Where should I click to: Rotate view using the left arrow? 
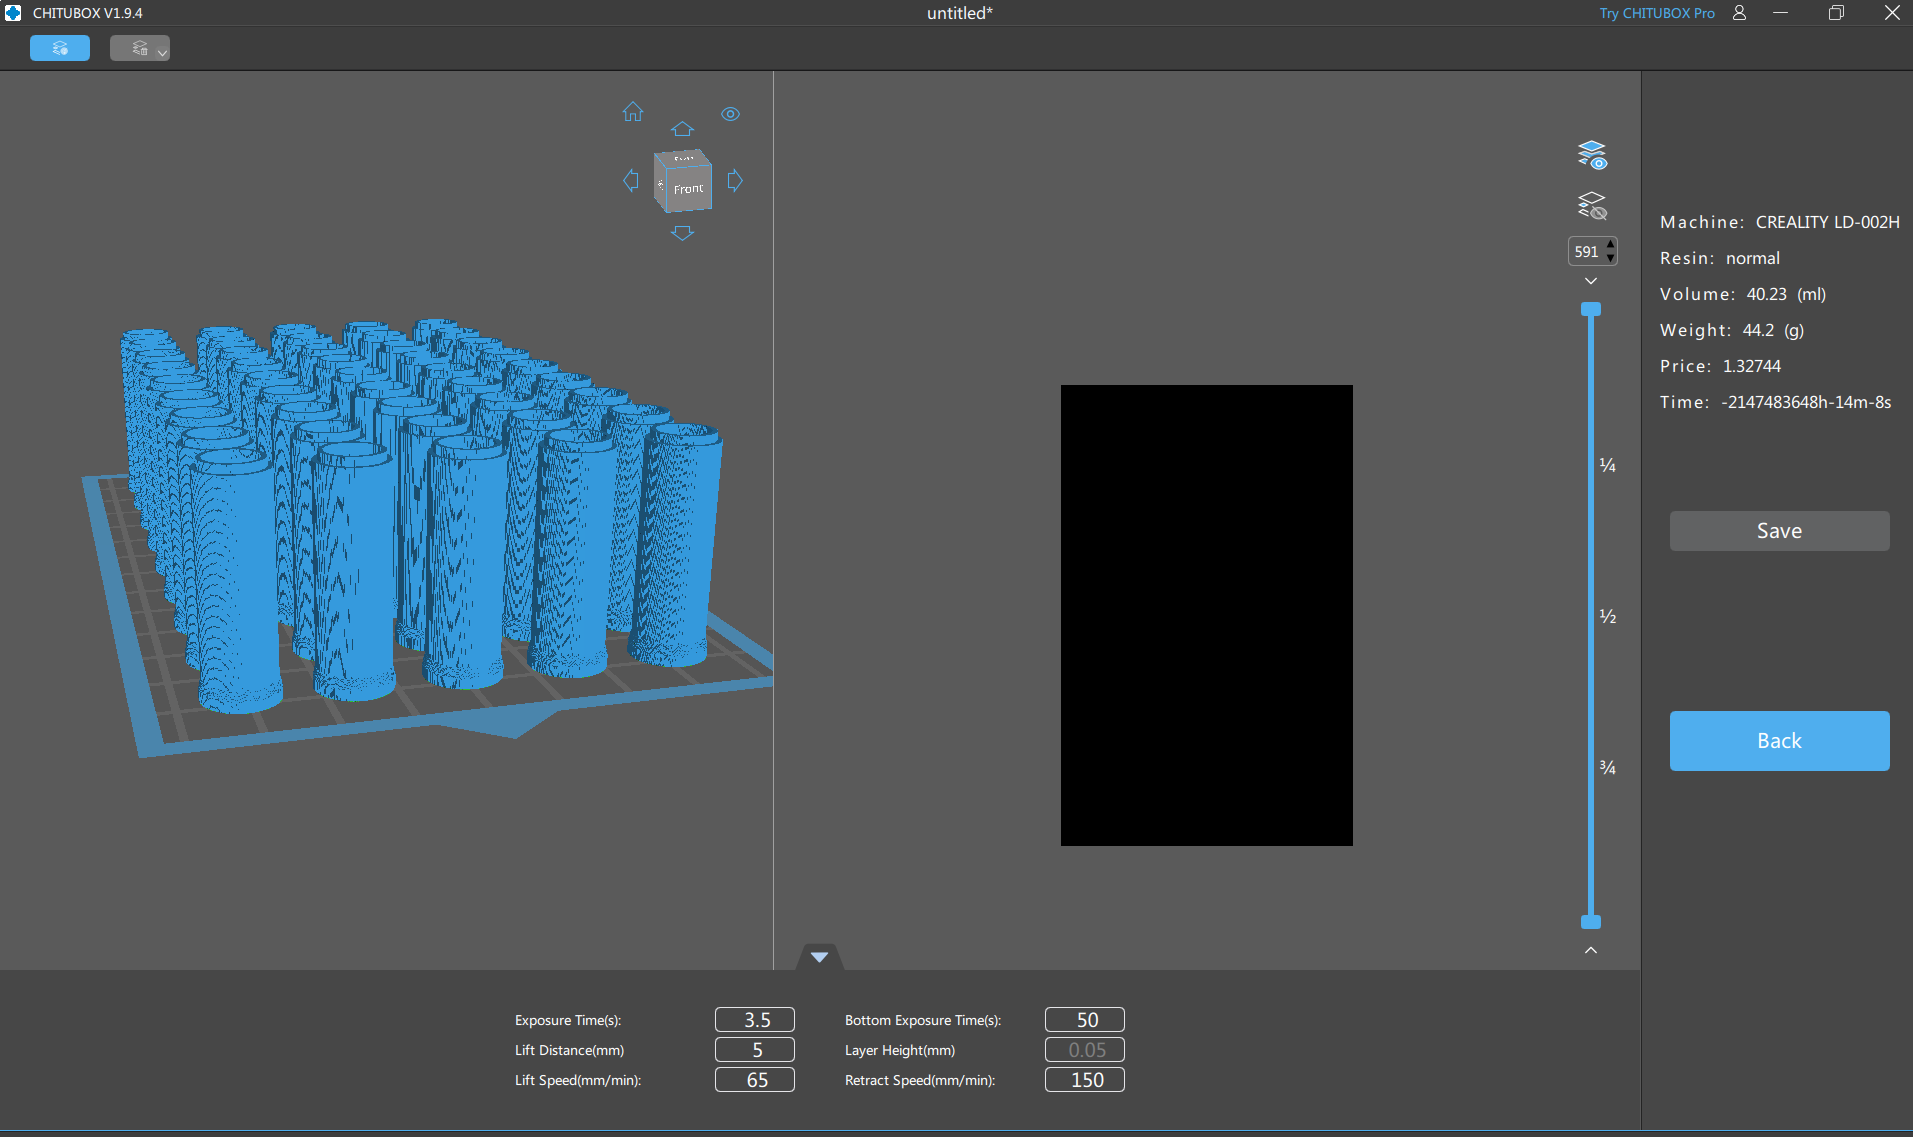point(630,181)
